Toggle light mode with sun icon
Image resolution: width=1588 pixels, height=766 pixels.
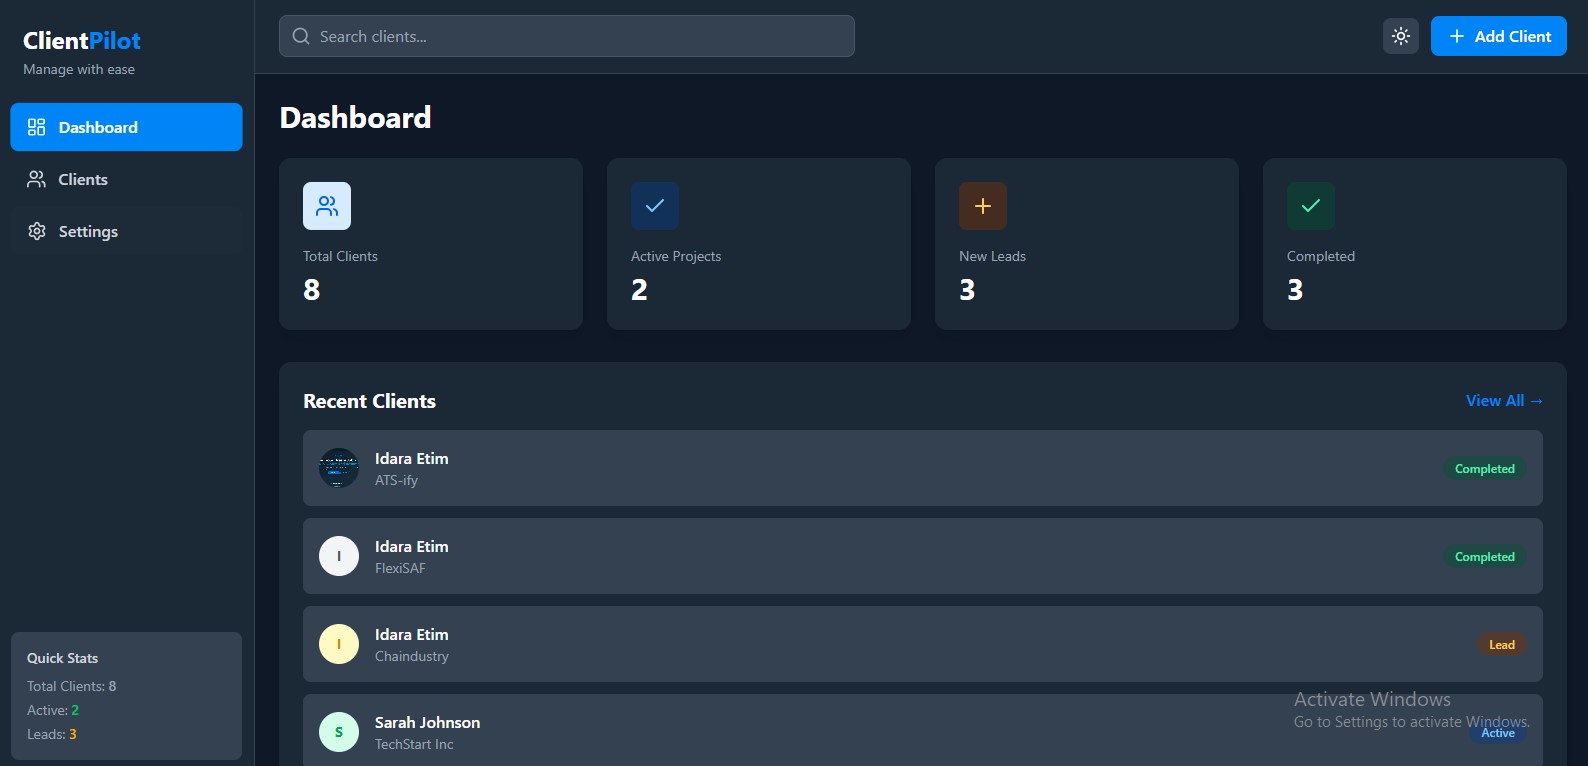point(1401,36)
